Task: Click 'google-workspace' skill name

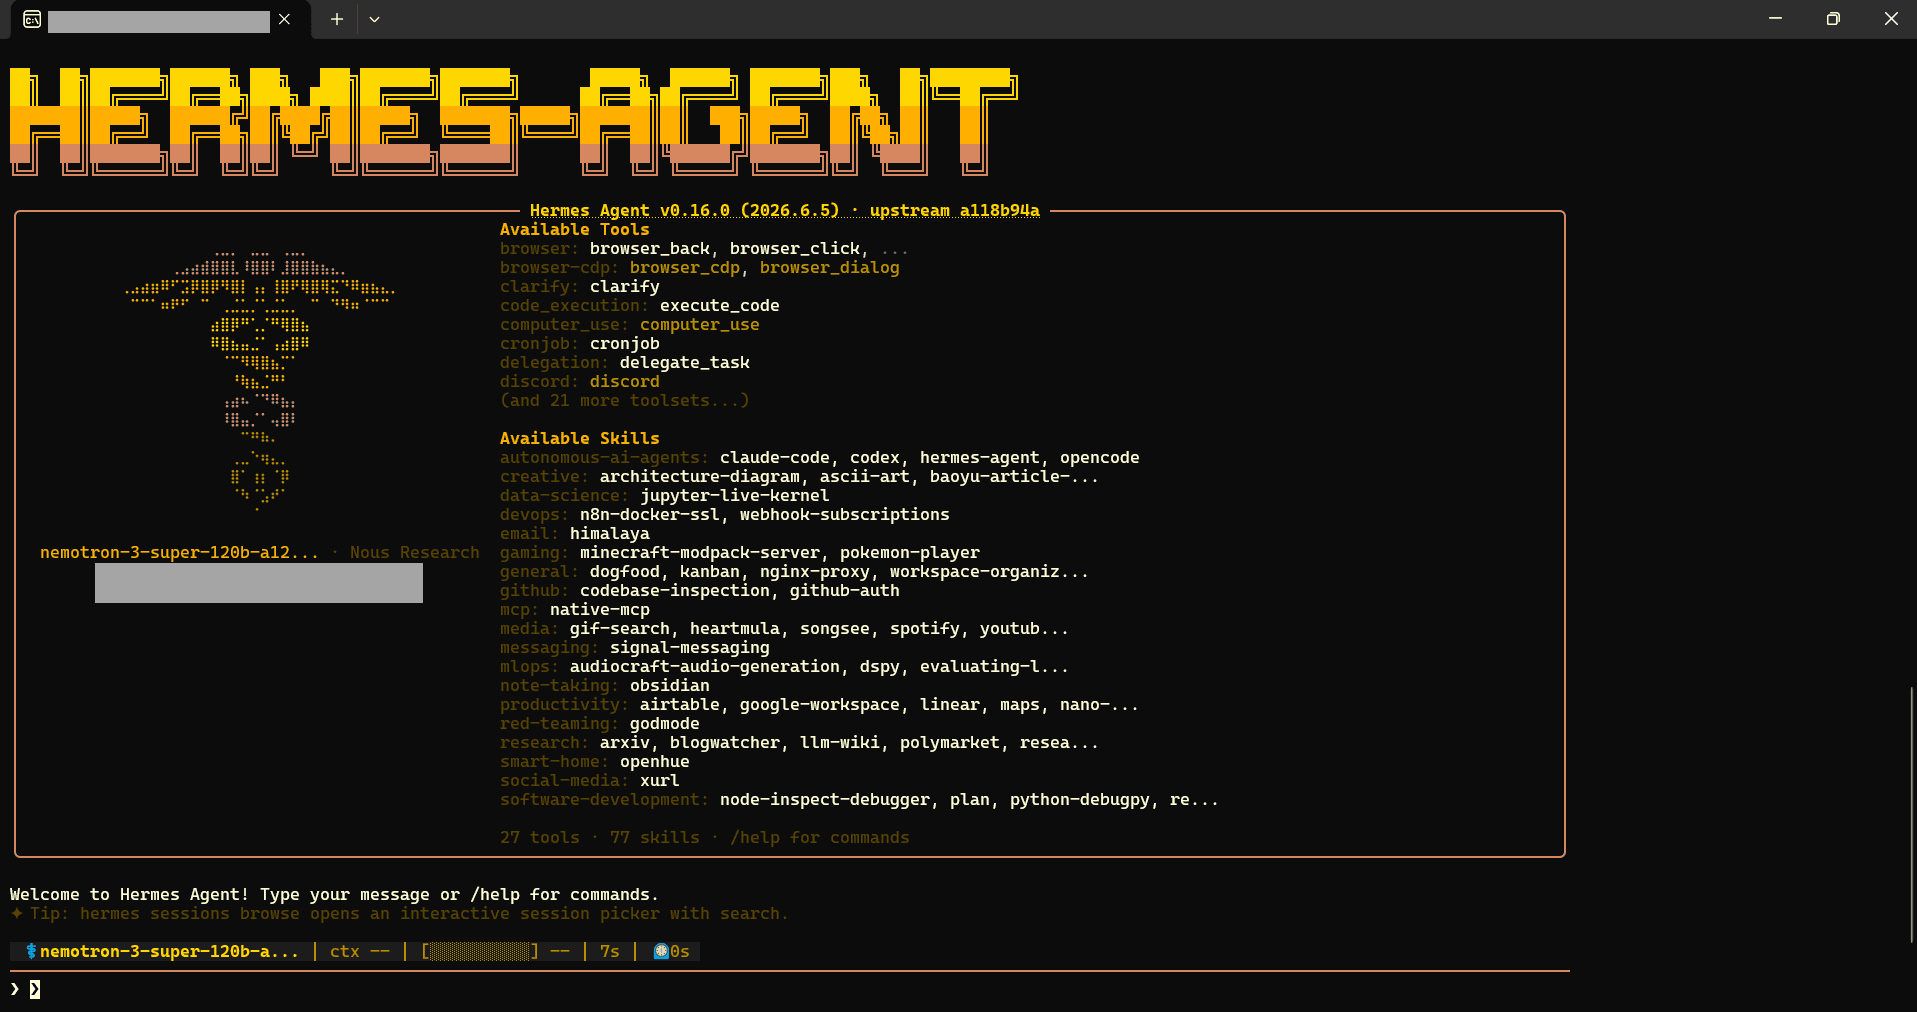Action: click(819, 704)
